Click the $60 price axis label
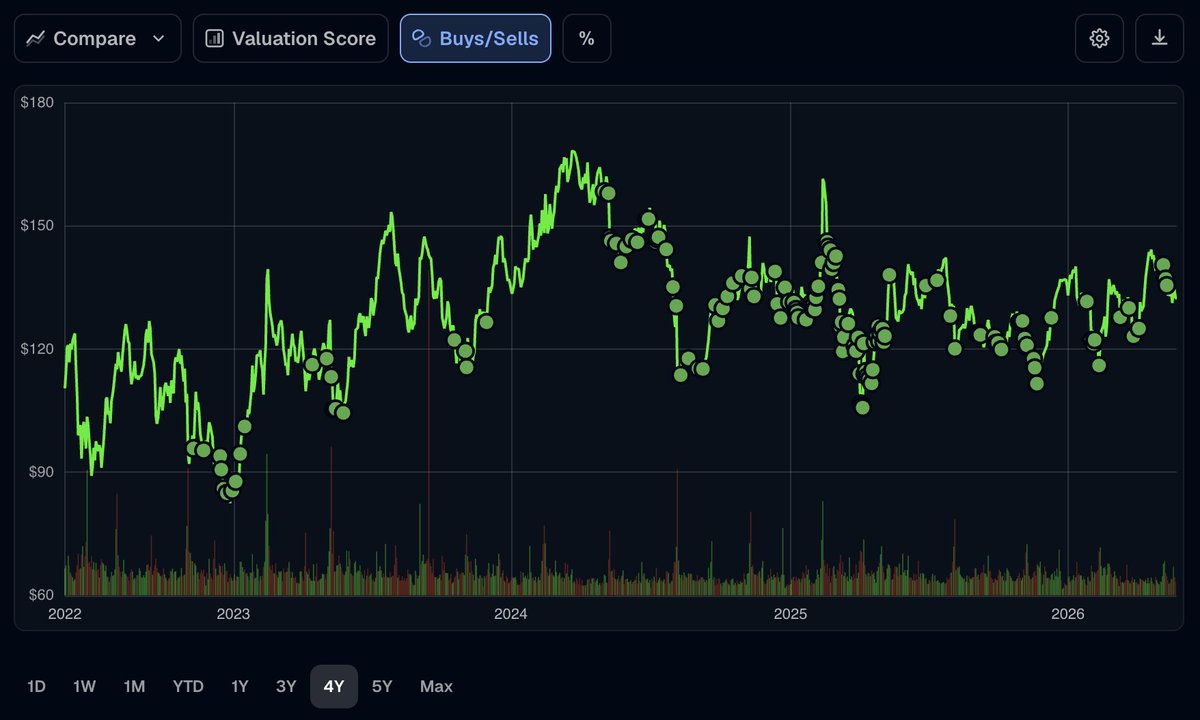The width and height of the screenshot is (1200, 720). tap(40, 595)
